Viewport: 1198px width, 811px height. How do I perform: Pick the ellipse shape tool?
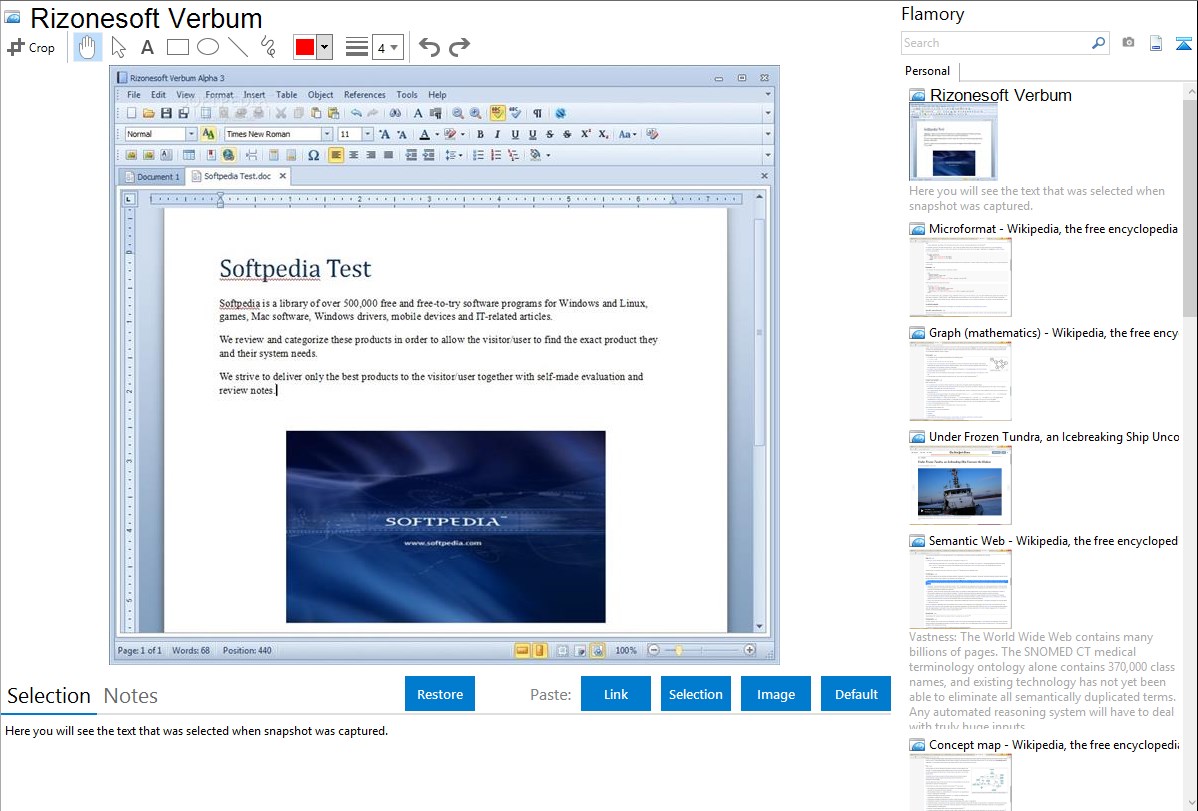208,47
